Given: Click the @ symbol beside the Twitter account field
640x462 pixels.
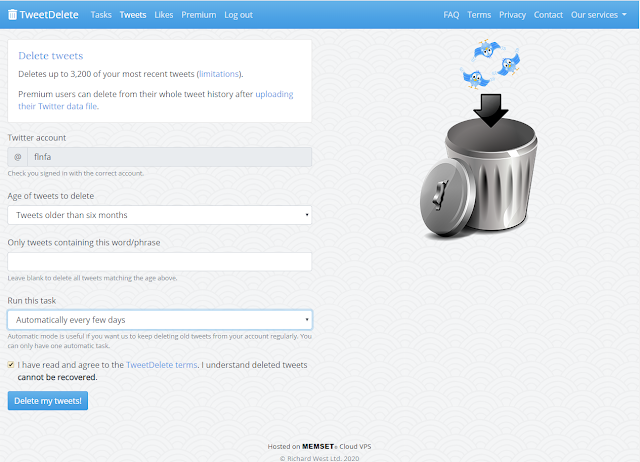Looking at the screenshot, I should tap(18, 157).
